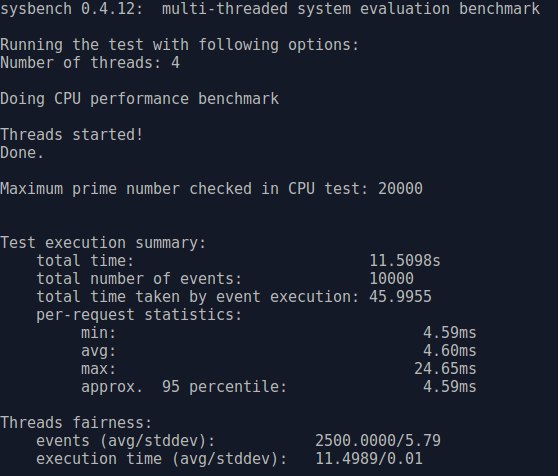Click the event execution time value 45.9955
This screenshot has width=558, height=476.
coord(400,296)
